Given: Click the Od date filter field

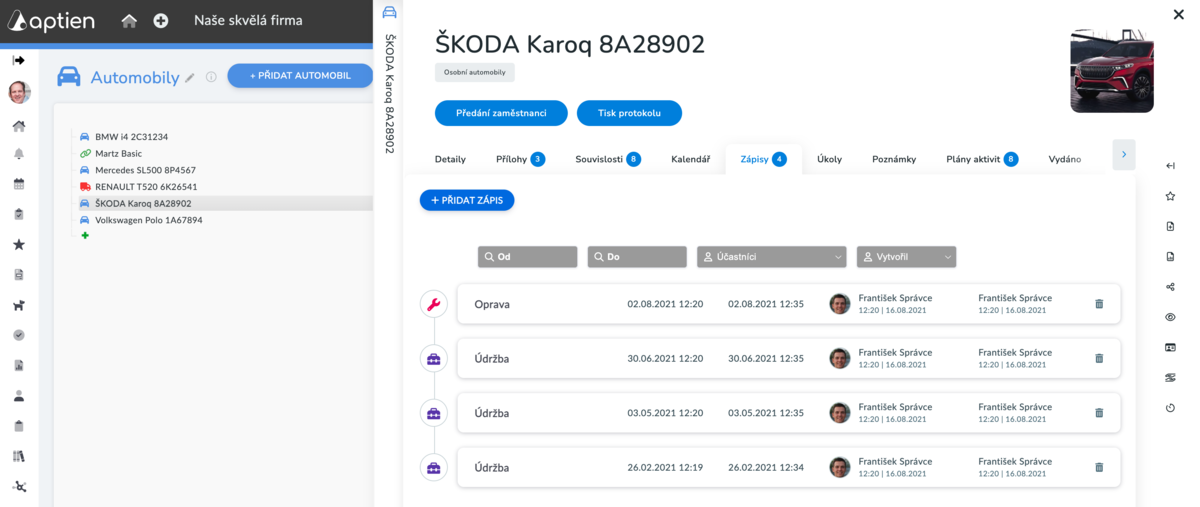Looking at the screenshot, I should (527, 257).
